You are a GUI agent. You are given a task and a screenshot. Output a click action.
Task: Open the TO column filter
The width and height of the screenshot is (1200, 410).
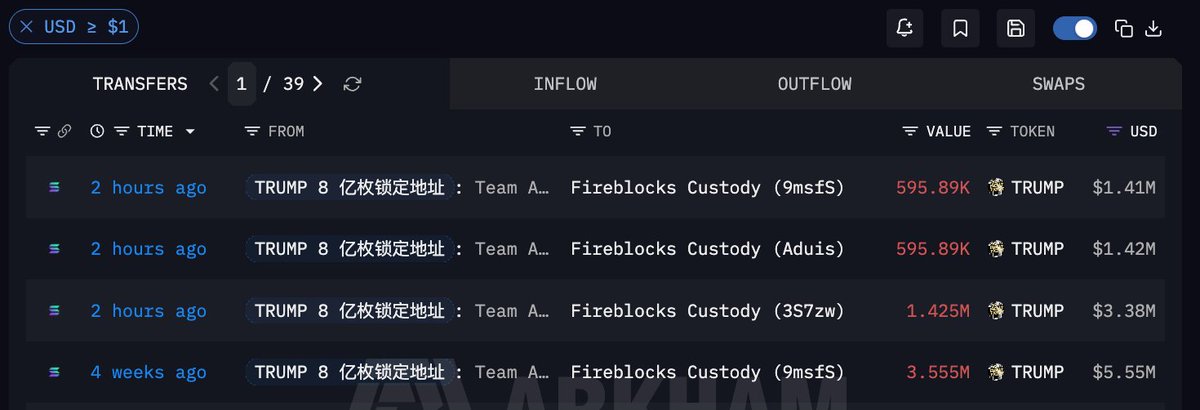point(578,132)
